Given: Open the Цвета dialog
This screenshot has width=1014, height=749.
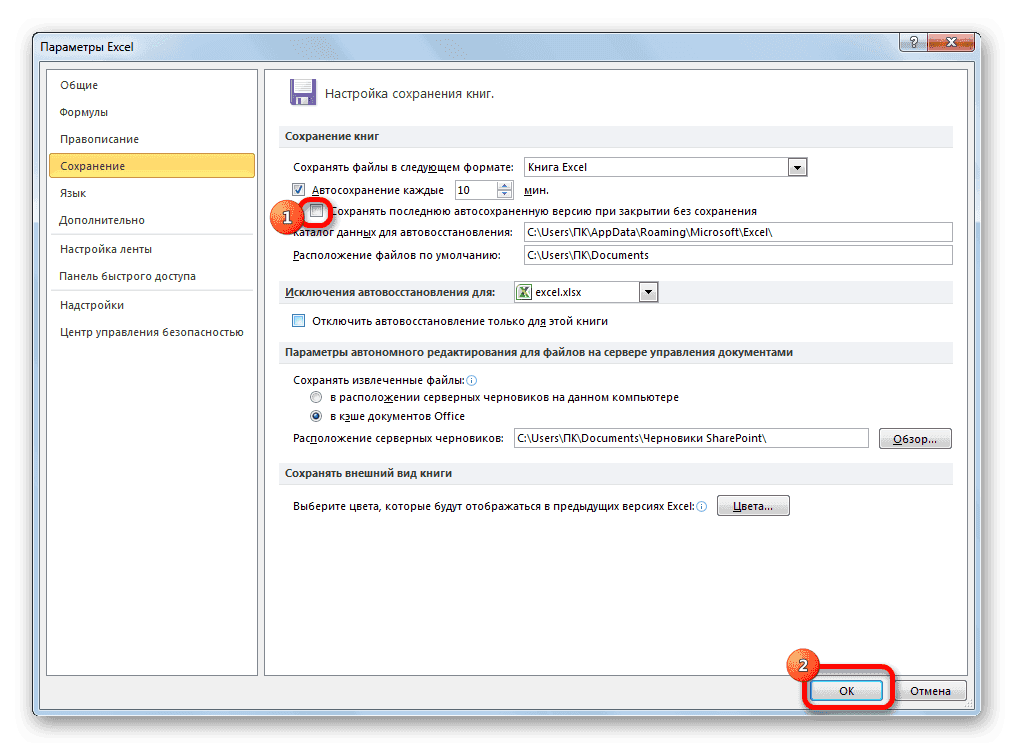Looking at the screenshot, I should pyautogui.click(x=752, y=505).
